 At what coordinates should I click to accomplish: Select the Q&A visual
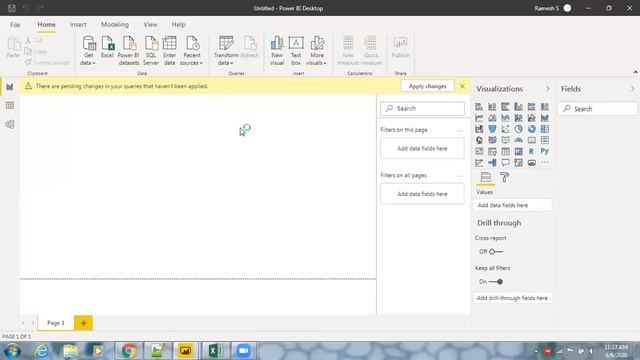(505, 162)
